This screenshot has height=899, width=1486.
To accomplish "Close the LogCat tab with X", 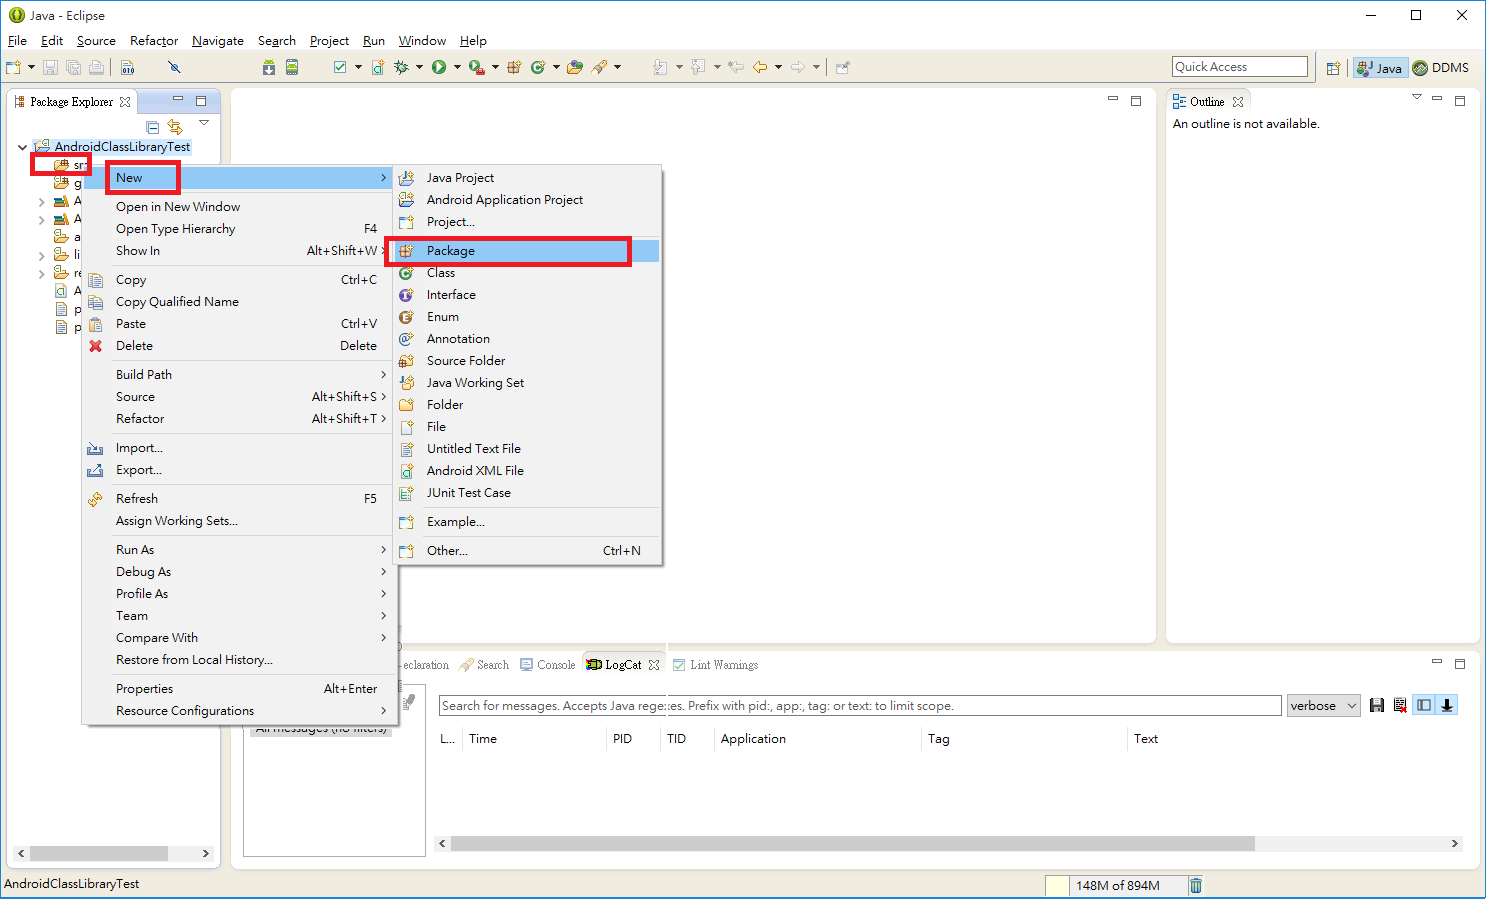I will (x=654, y=665).
